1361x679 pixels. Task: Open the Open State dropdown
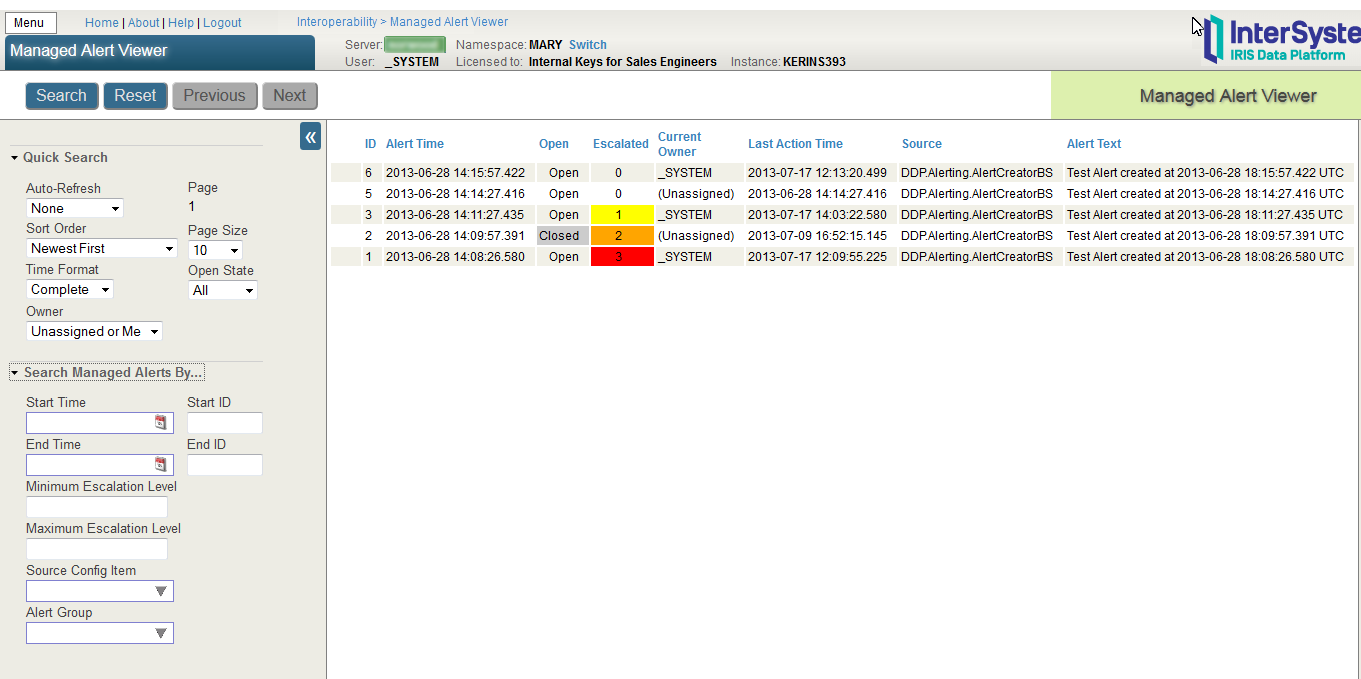point(223,290)
